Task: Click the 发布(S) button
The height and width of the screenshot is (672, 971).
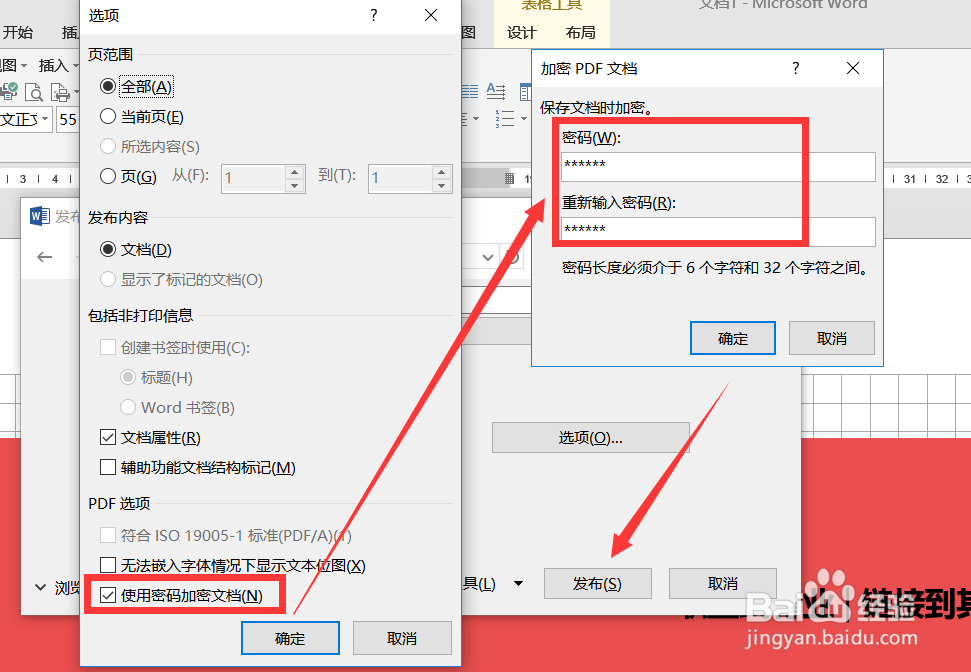Action: (597, 583)
